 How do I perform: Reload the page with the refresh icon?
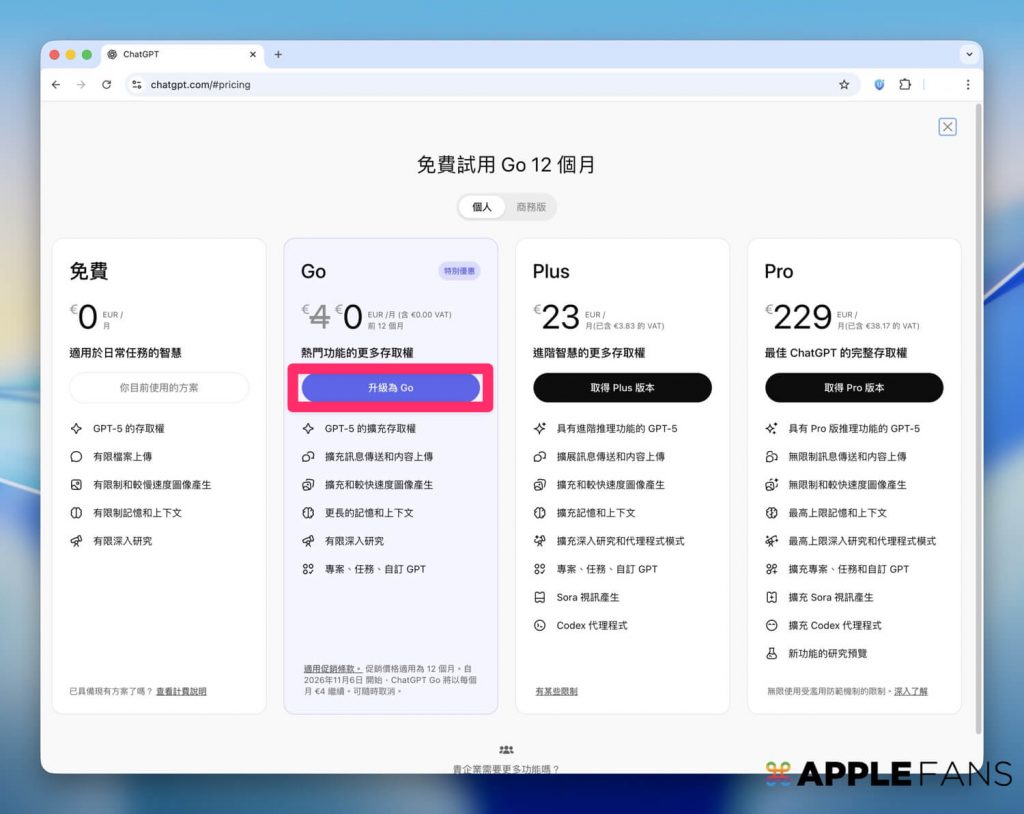[x=106, y=85]
